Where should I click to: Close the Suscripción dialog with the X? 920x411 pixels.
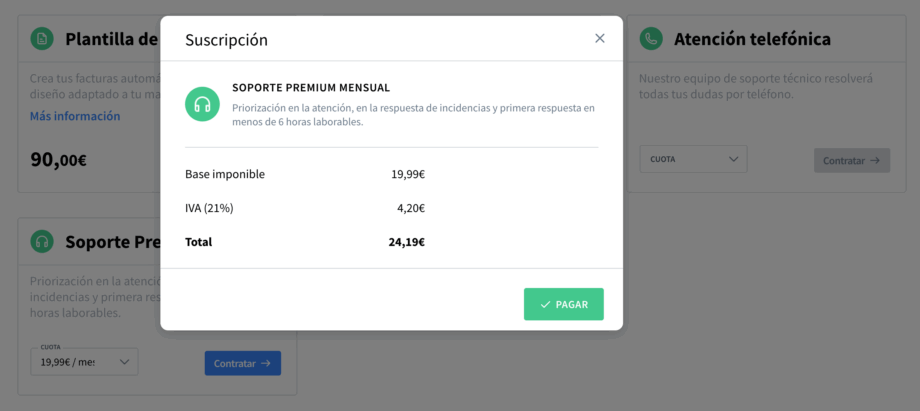600,38
